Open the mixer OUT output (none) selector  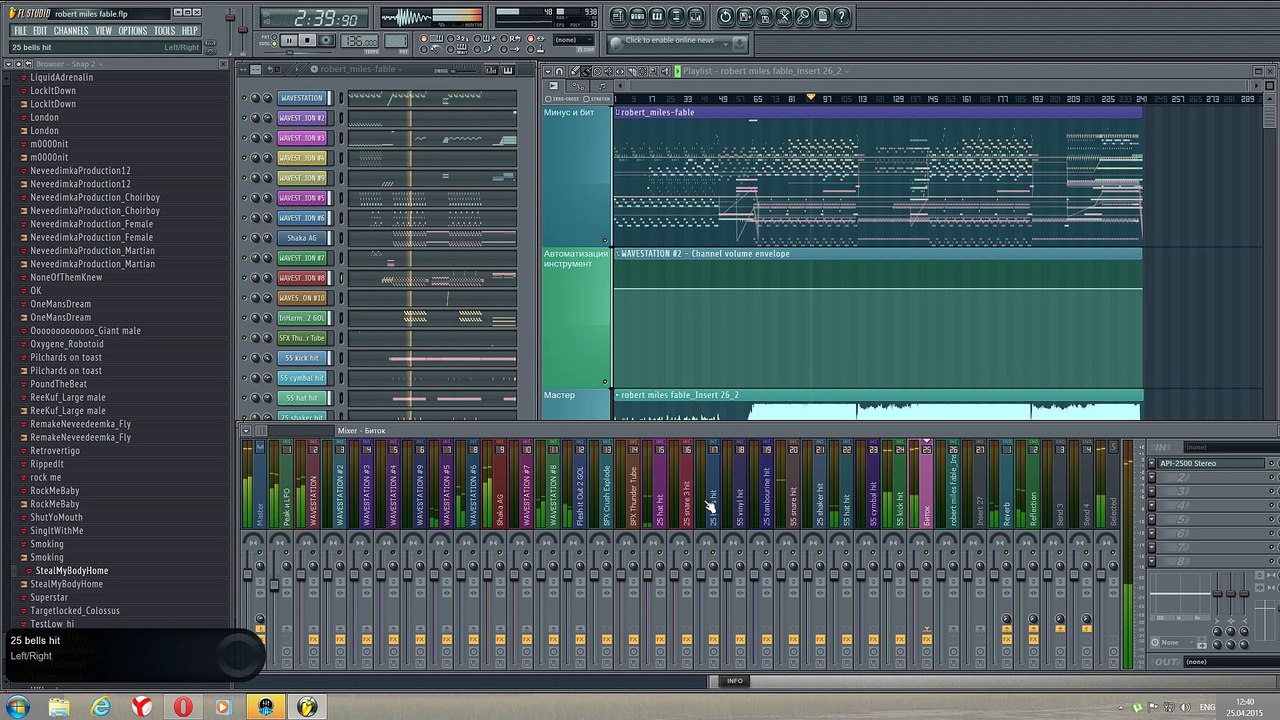1231,662
